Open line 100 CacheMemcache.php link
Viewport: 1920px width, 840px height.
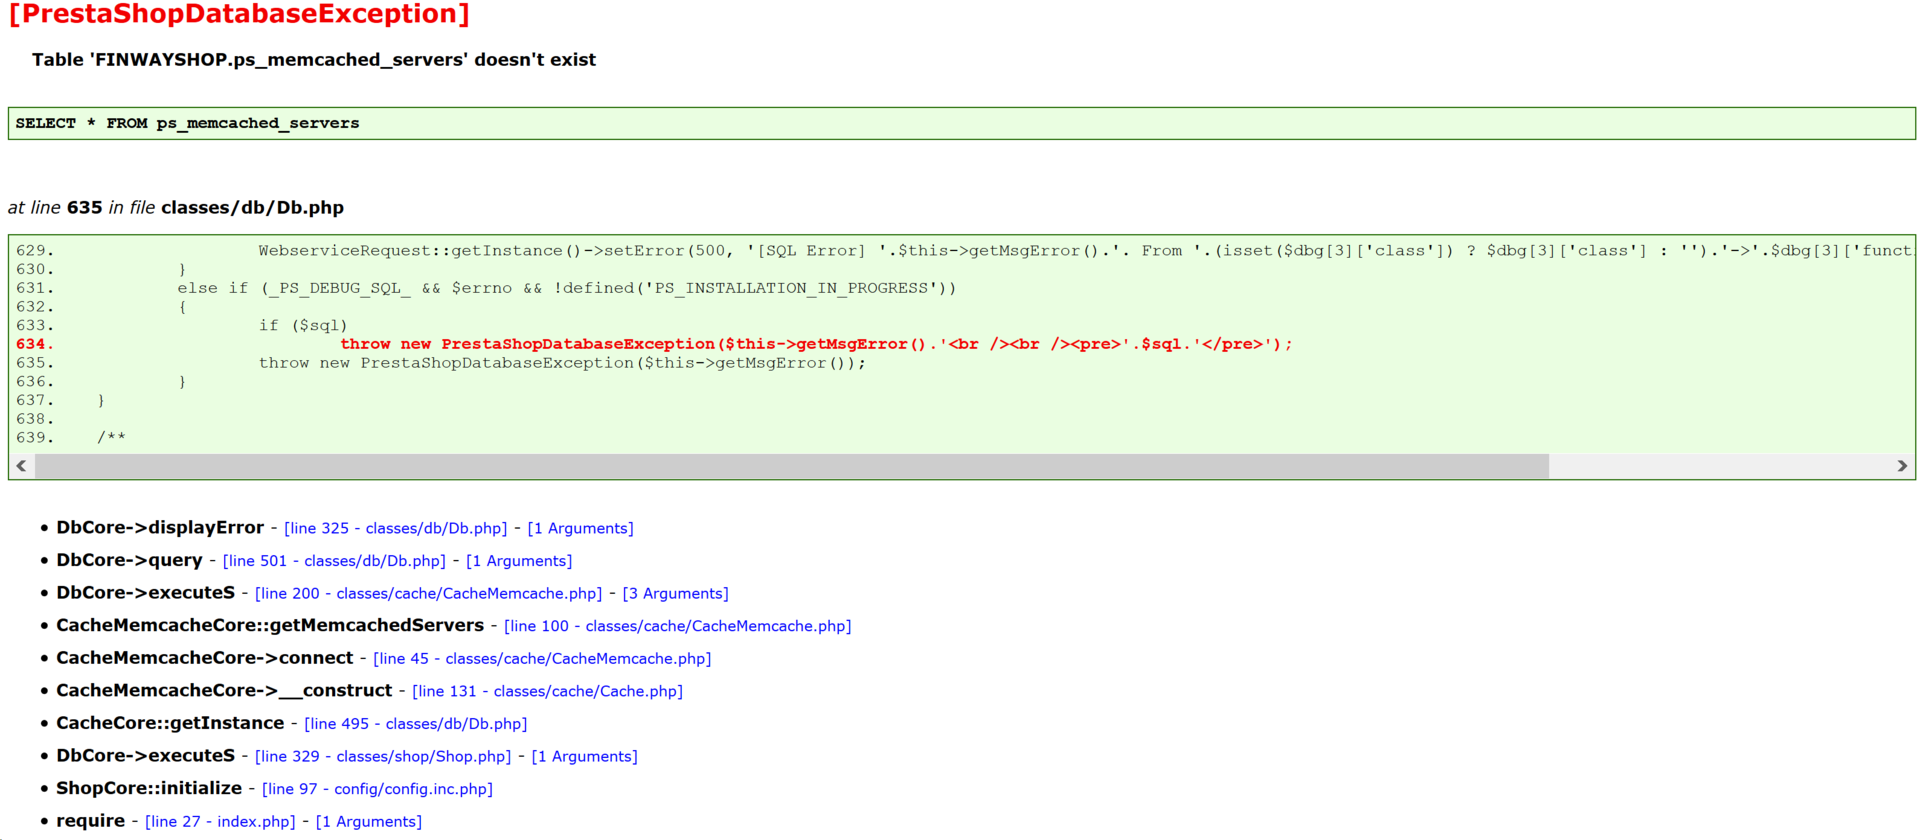click(678, 626)
